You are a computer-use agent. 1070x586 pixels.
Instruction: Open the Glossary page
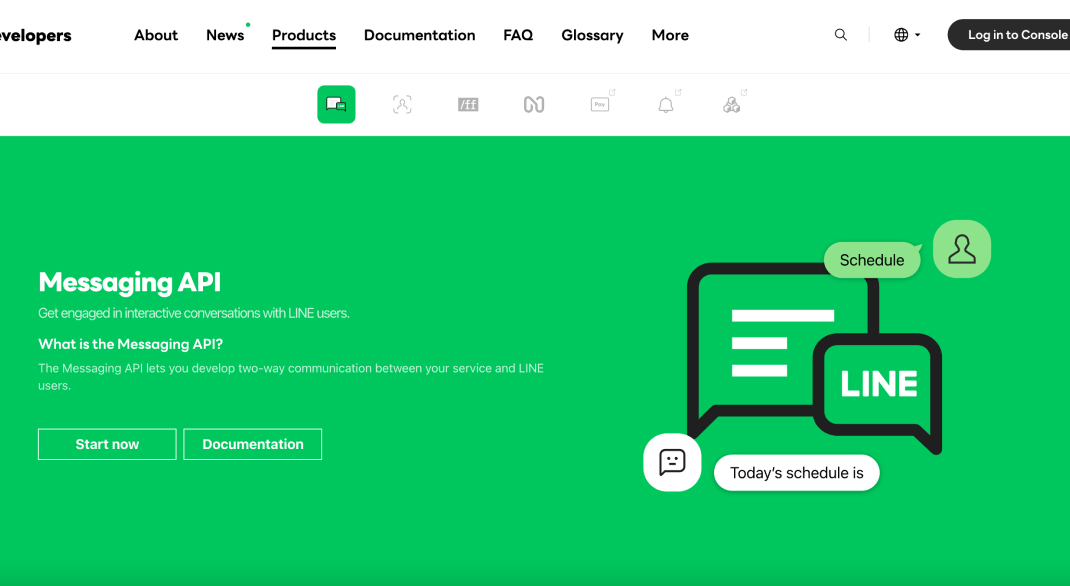pos(592,35)
